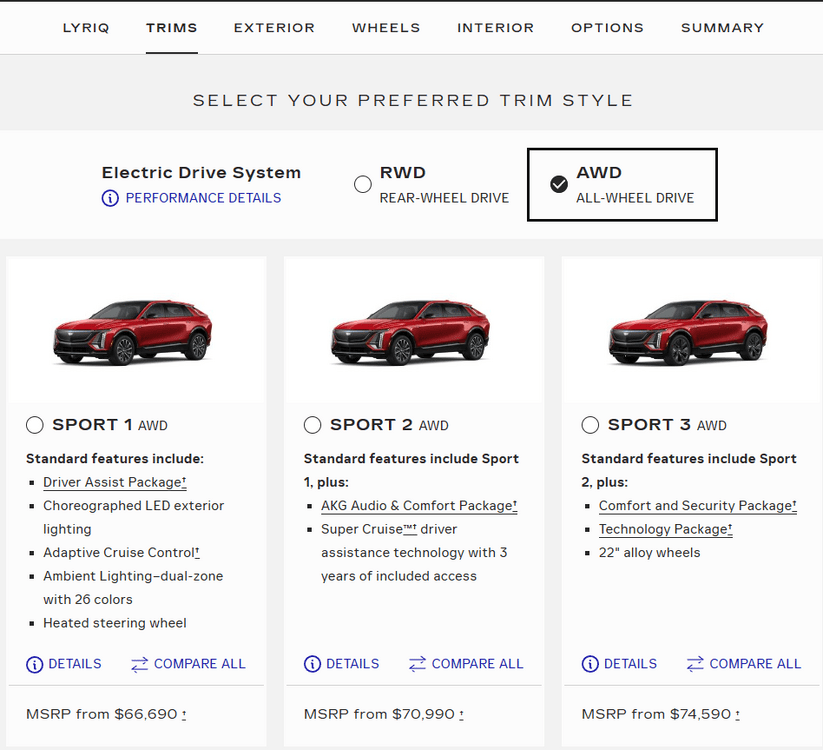The width and height of the screenshot is (823, 750).
Task: Open the Driver Assist Package link
Action: coord(113,482)
